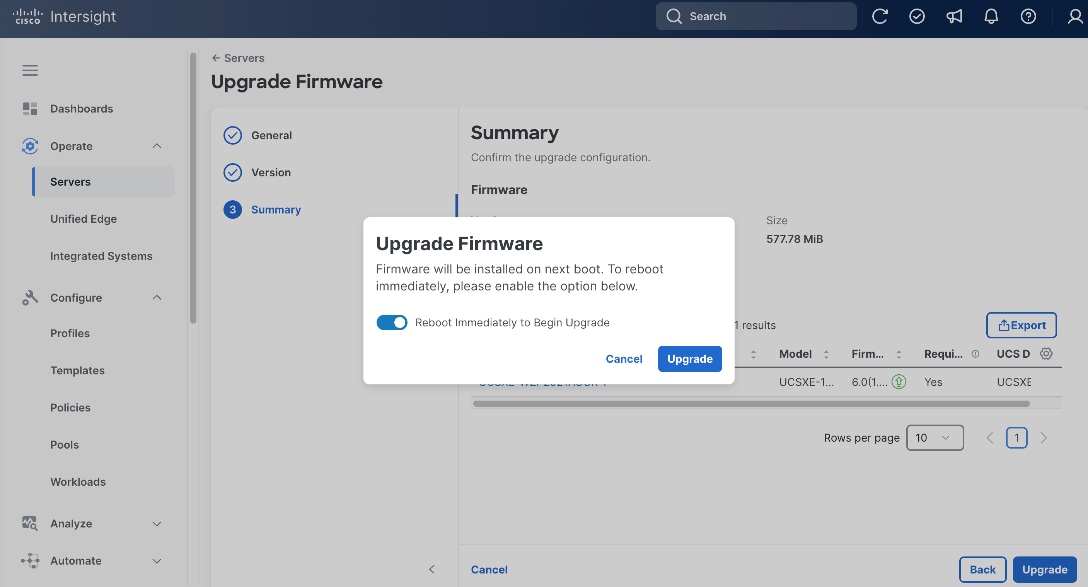Click the Cisco Intersight logo
Image resolution: width=1088 pixels, height=587 pixels.
pos(64,17)
